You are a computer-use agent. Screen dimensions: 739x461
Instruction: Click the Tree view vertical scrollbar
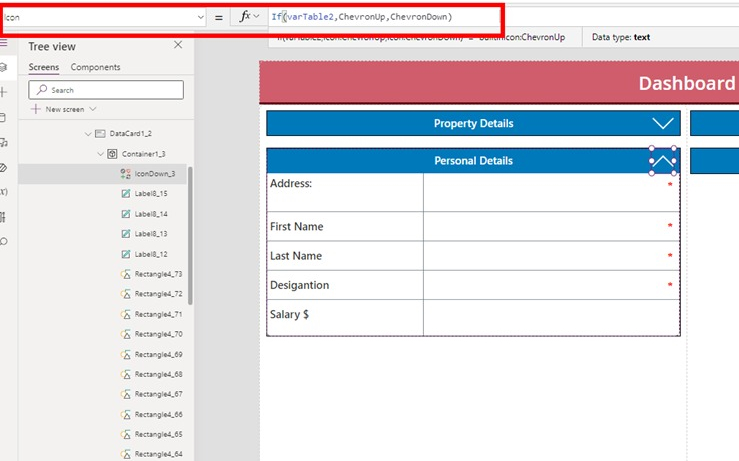(190, 236)
